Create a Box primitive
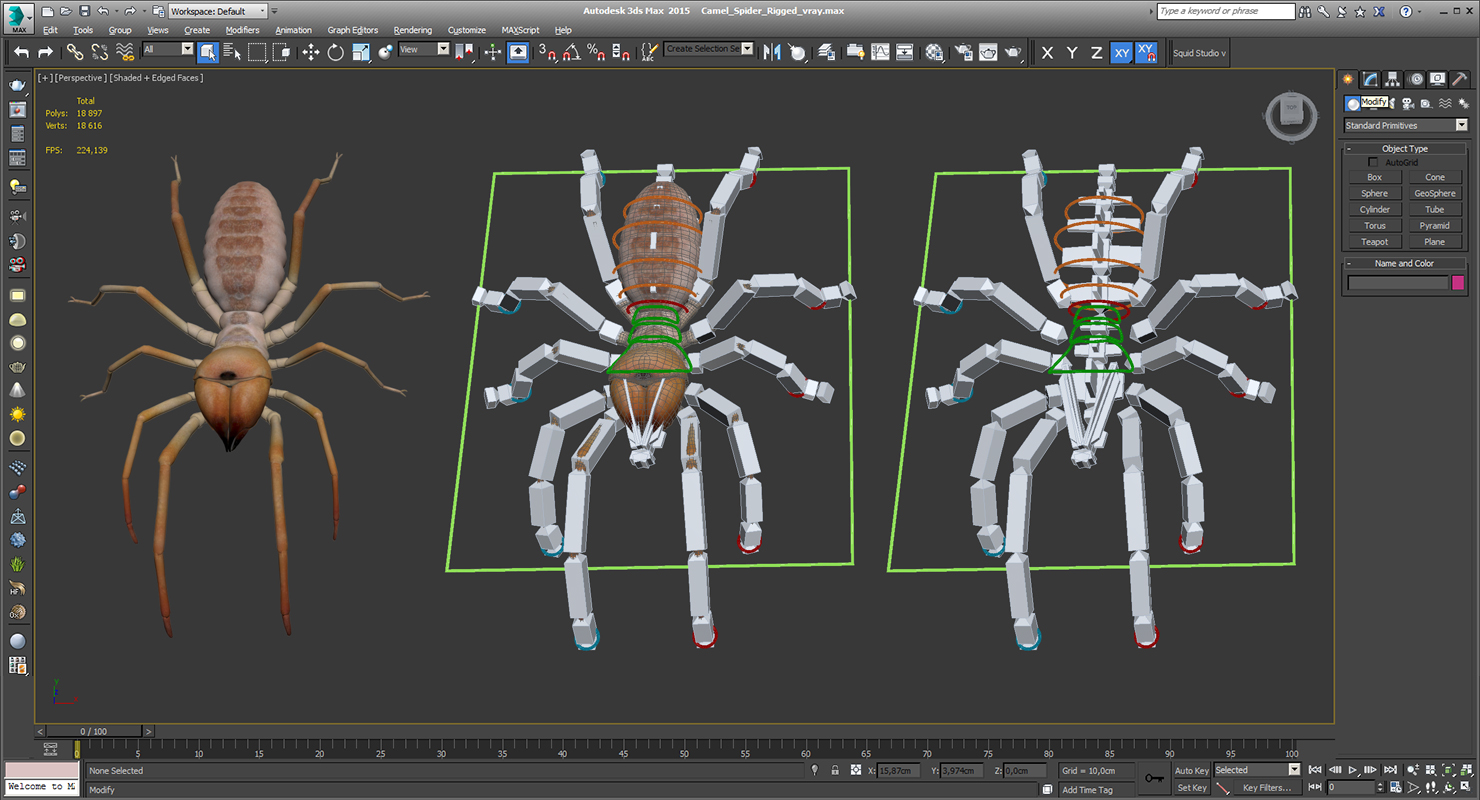Screen dimensions: 1480x800 point(1374,177)
